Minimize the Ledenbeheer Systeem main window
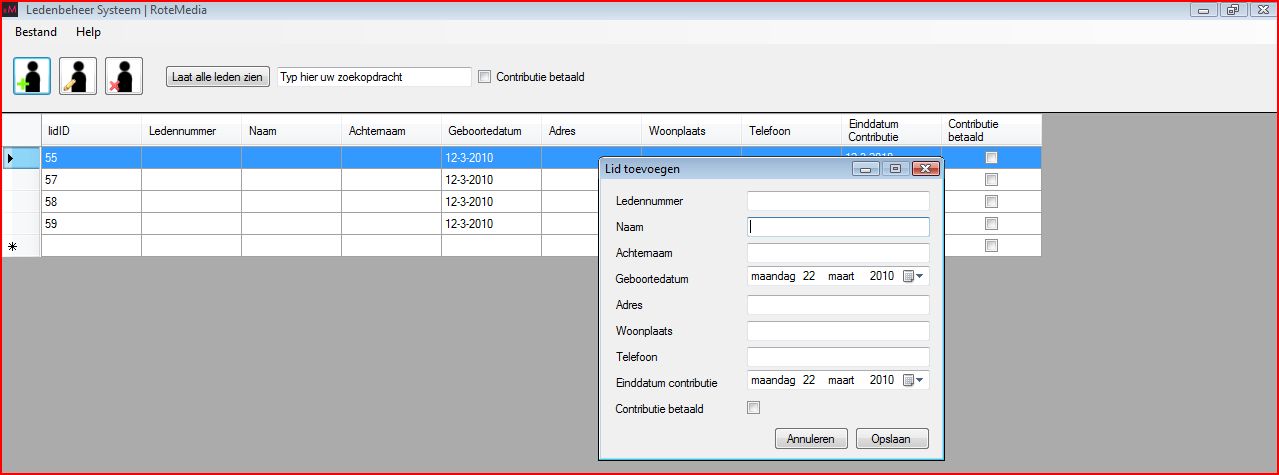Image resolution: width=1279 pixels, height=475 pixels. pos(1204,9)
